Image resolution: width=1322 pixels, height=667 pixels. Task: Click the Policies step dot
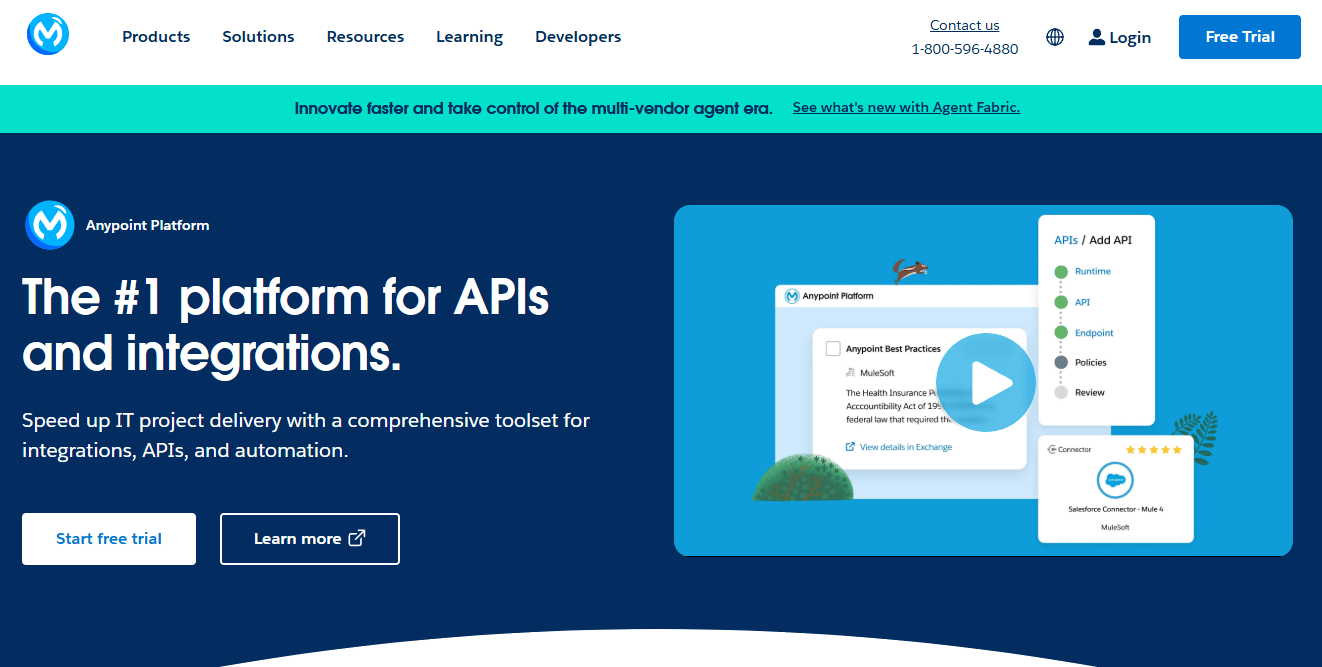point(1061,363)
